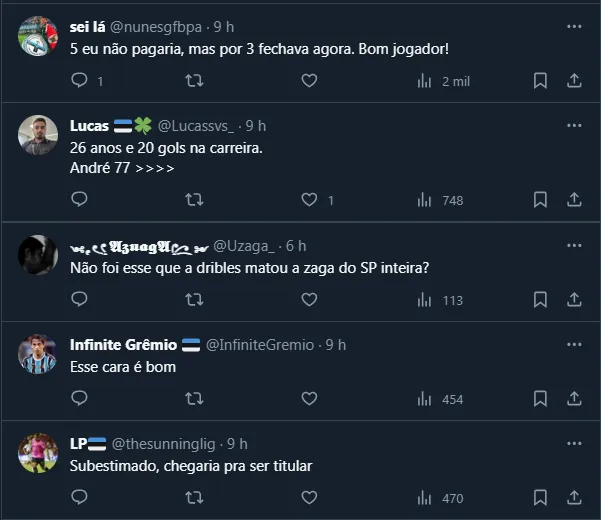View the 113 views count on Uzaga_'s tweet
Image resolution: width=601 pixels, height=520 pixels.
pyautogui.click(x=443, y=299)
